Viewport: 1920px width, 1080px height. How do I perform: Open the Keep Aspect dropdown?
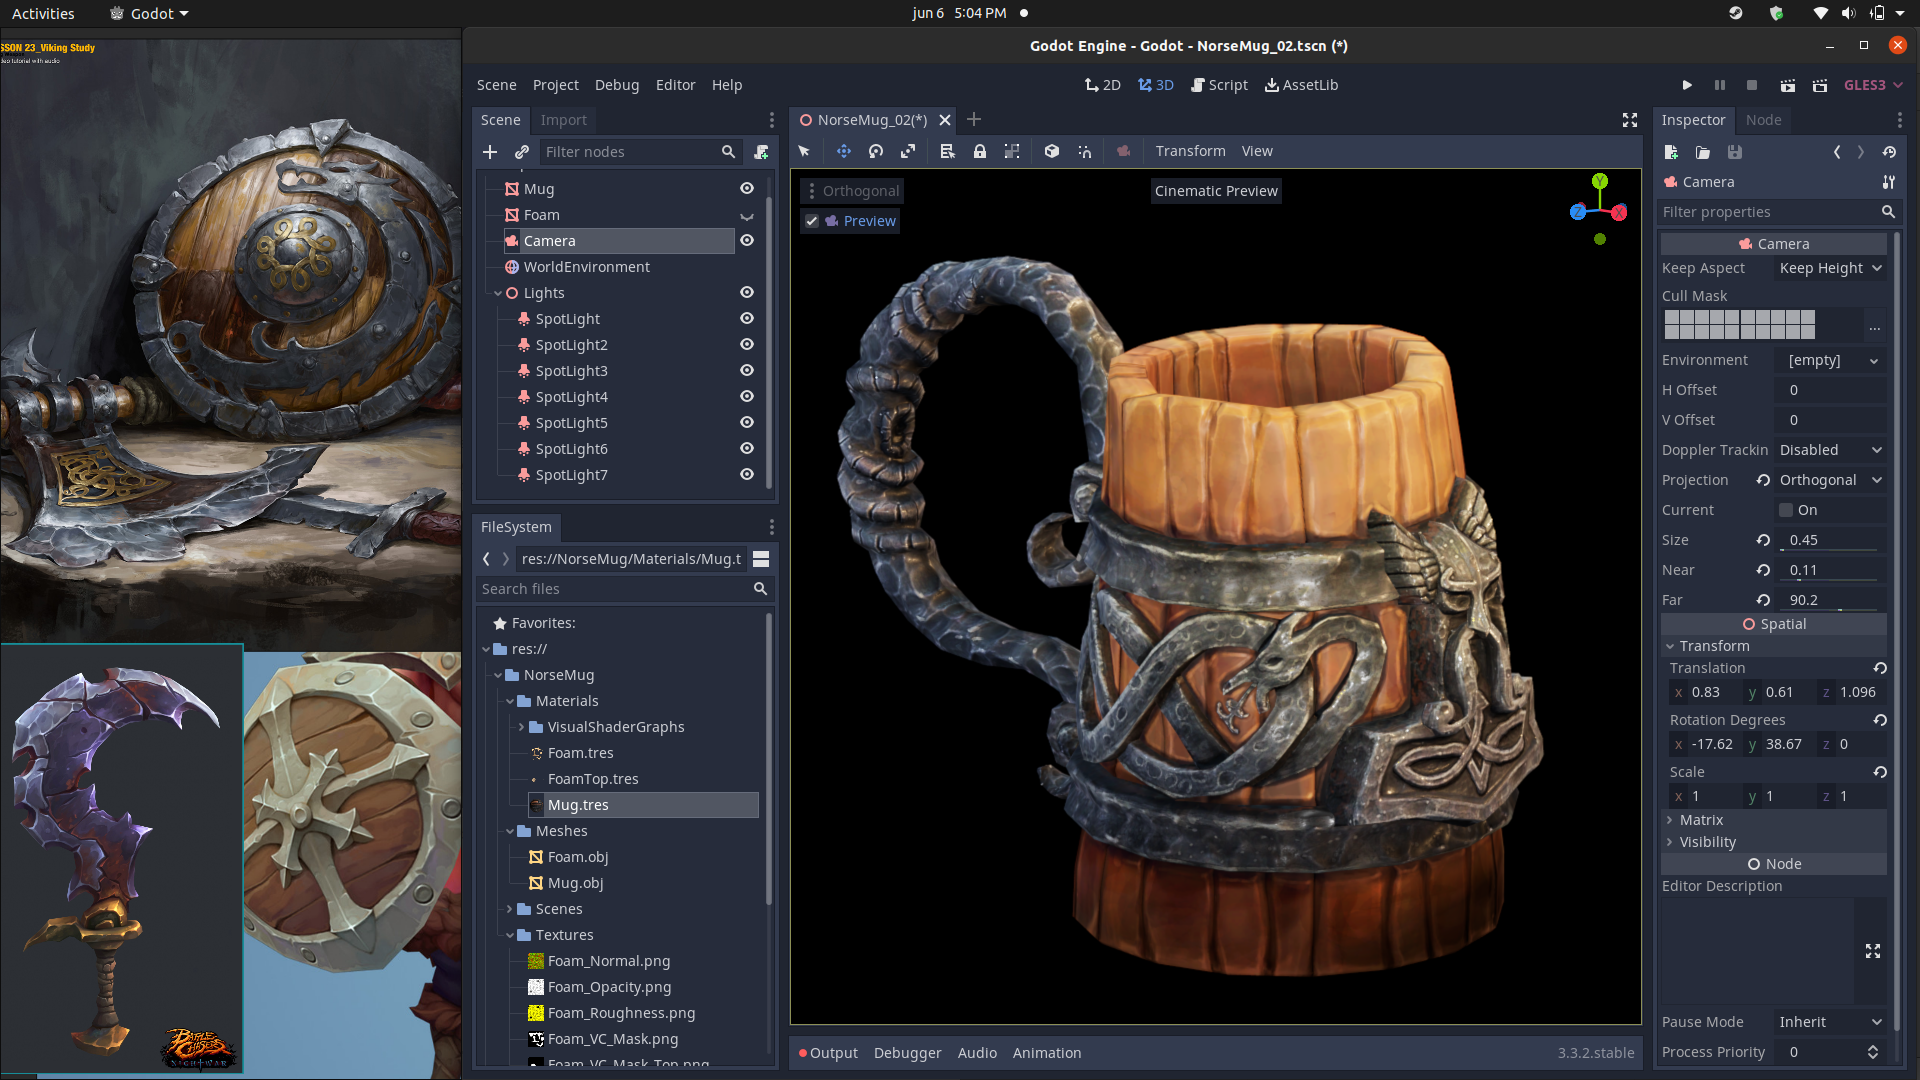pos(1830,268)
